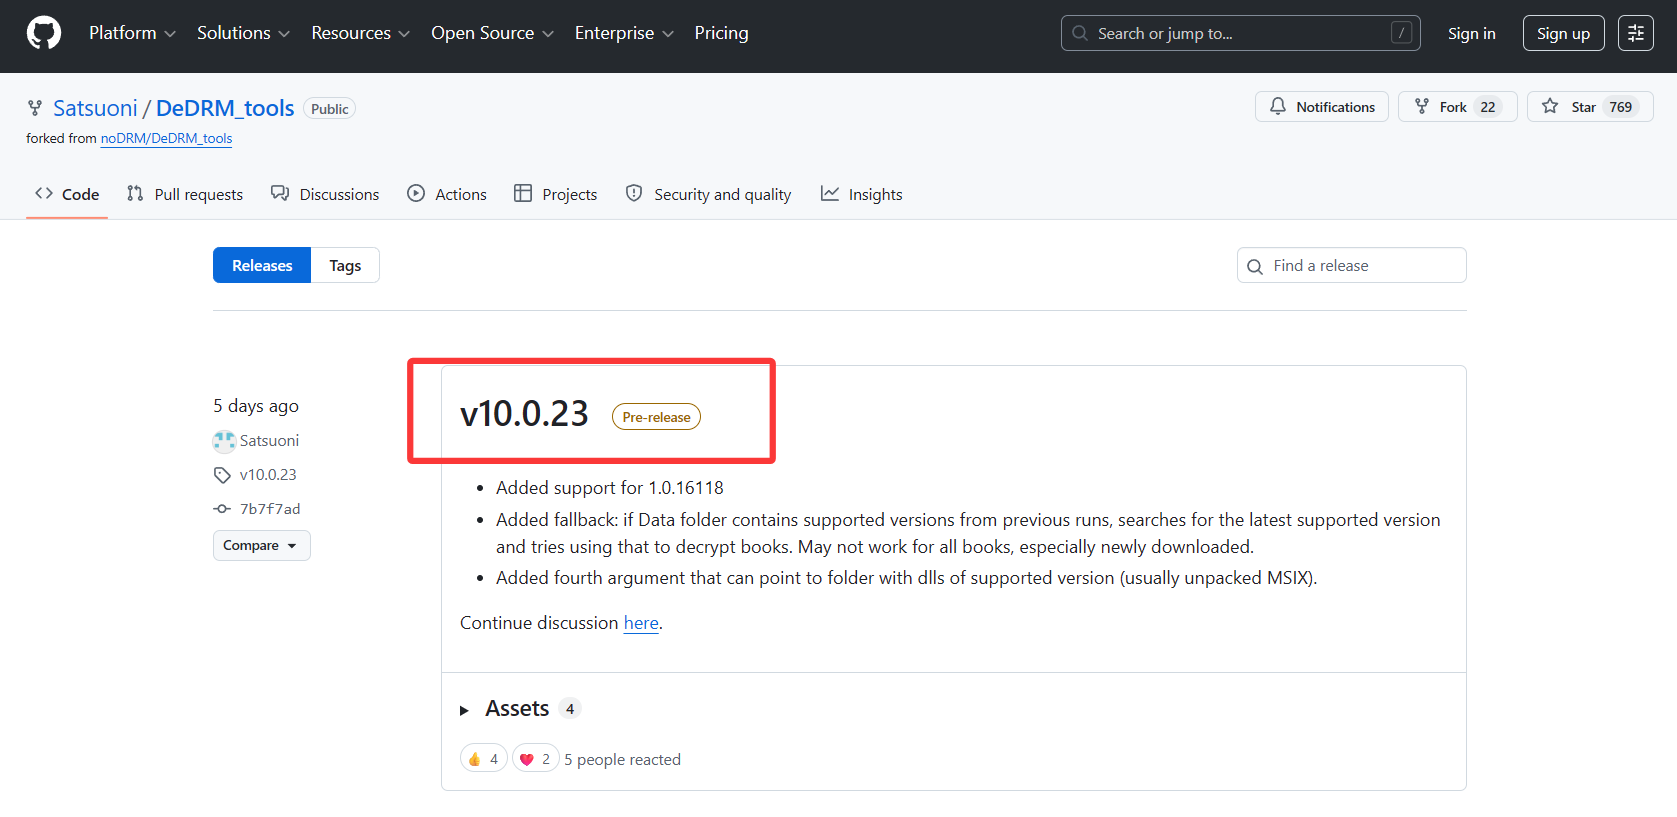Expand the Open Source menu
Image resolution: width=1677 pixels, height=817 pixels.
pos(492,33)
